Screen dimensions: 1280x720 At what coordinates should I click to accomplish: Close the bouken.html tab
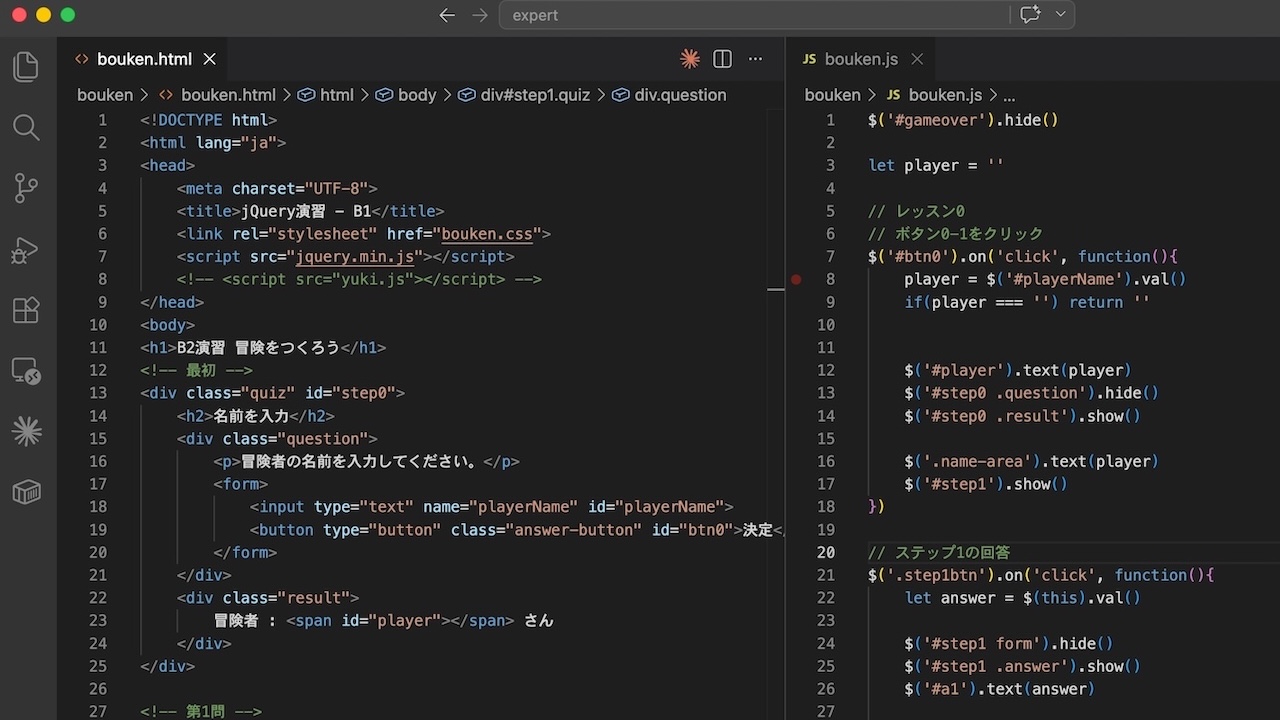[x=210, y=59]
